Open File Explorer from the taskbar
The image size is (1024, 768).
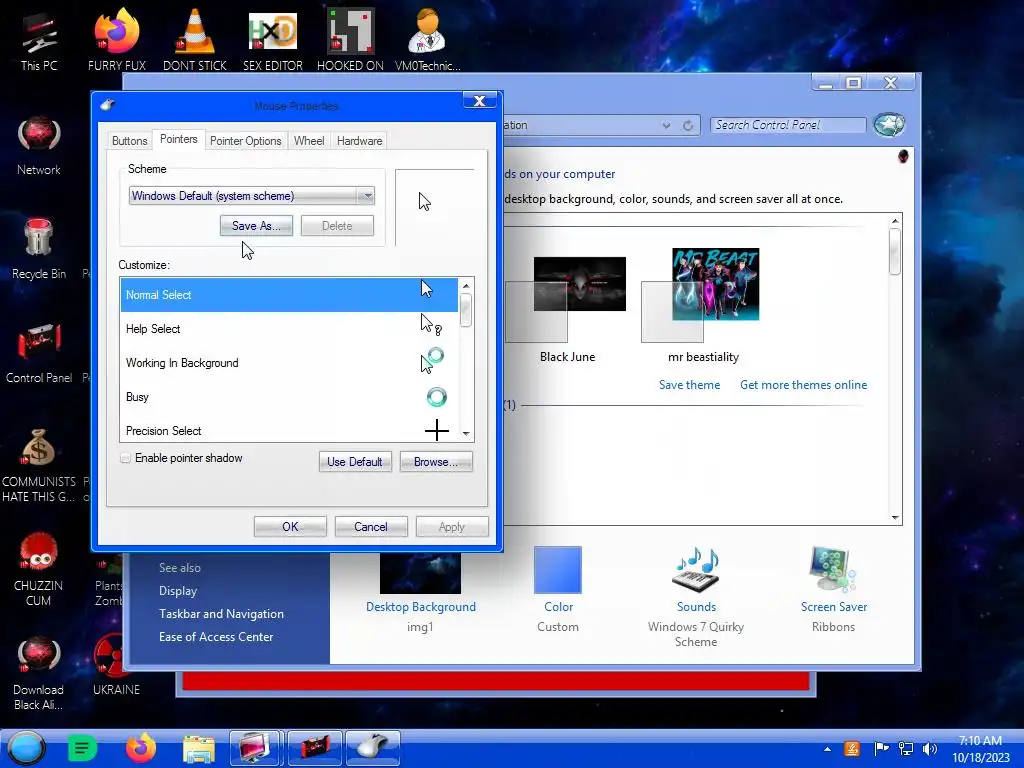(199, 749)
